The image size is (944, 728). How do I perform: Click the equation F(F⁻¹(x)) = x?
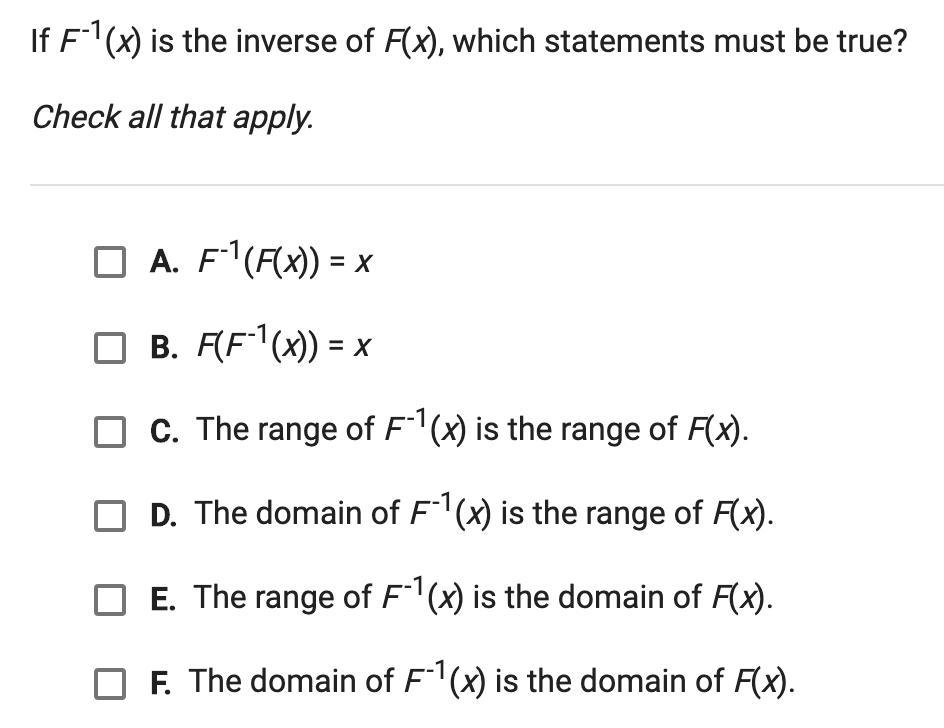(x=284, y=345)
